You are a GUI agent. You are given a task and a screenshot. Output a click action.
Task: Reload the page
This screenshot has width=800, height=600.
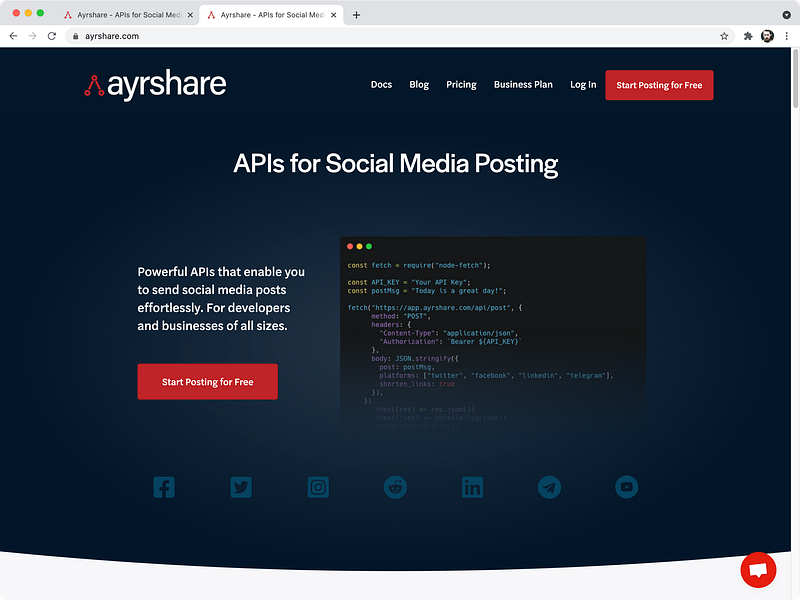[52, 36]
